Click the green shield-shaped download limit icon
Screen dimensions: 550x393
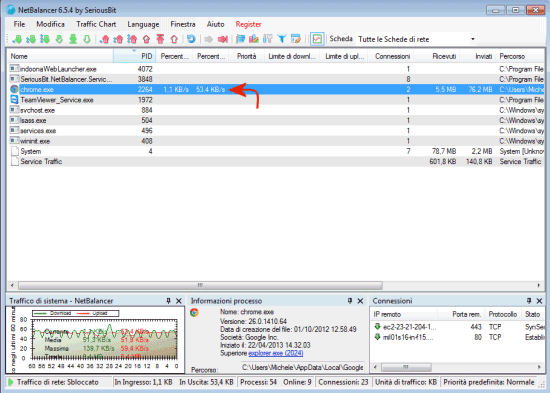point(59,39)
